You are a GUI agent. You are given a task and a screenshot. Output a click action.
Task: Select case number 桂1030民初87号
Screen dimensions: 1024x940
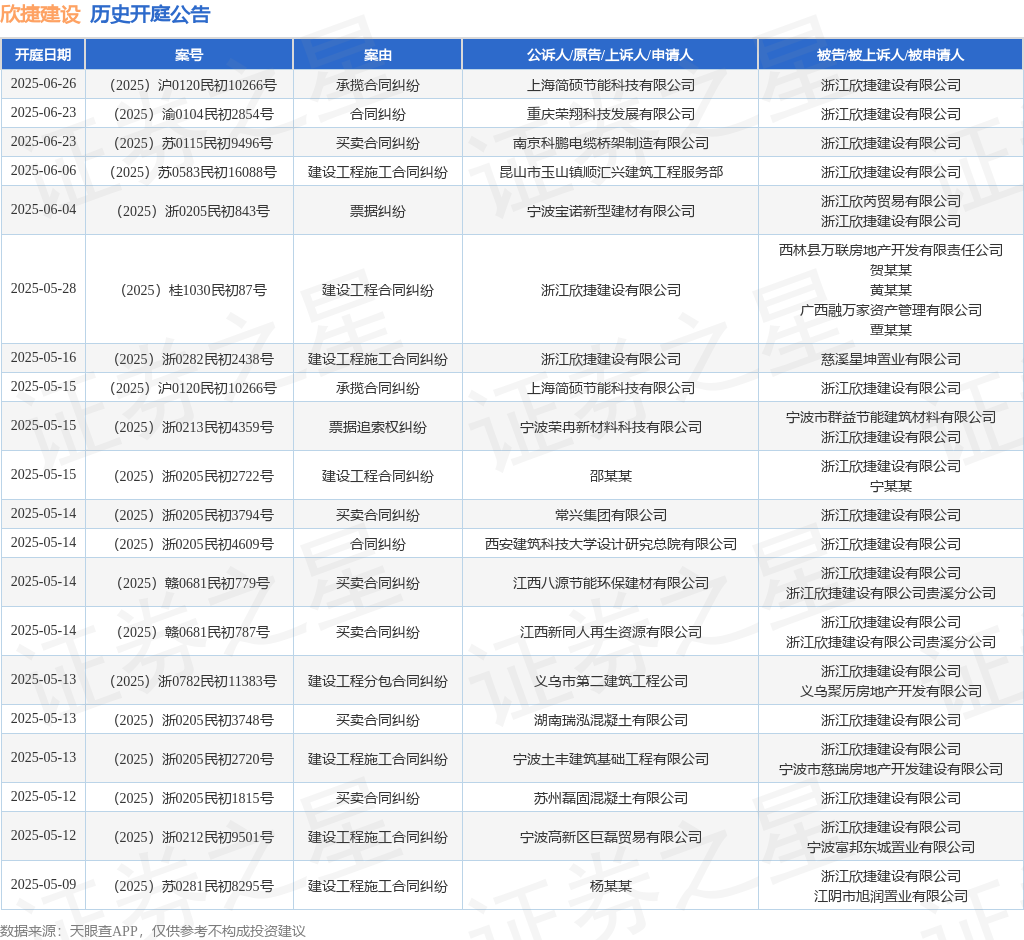[x=193, y=290]
